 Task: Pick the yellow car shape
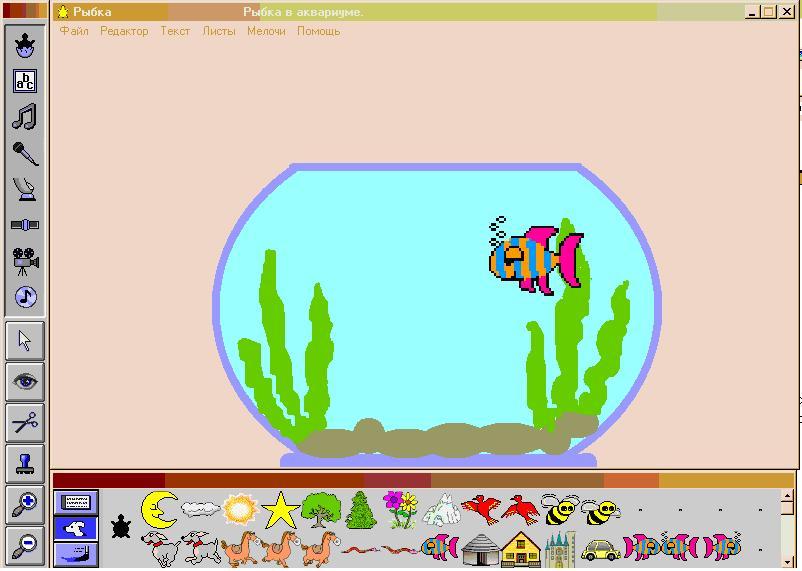click(602, 550)
